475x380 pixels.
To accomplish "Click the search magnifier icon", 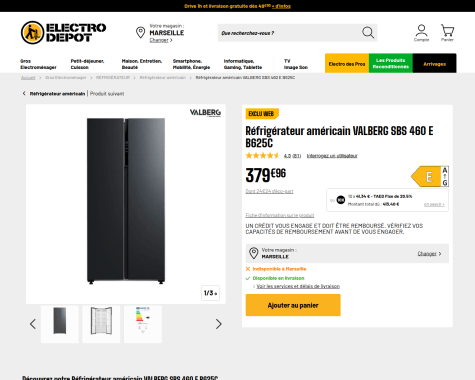I will click(368, 33).
